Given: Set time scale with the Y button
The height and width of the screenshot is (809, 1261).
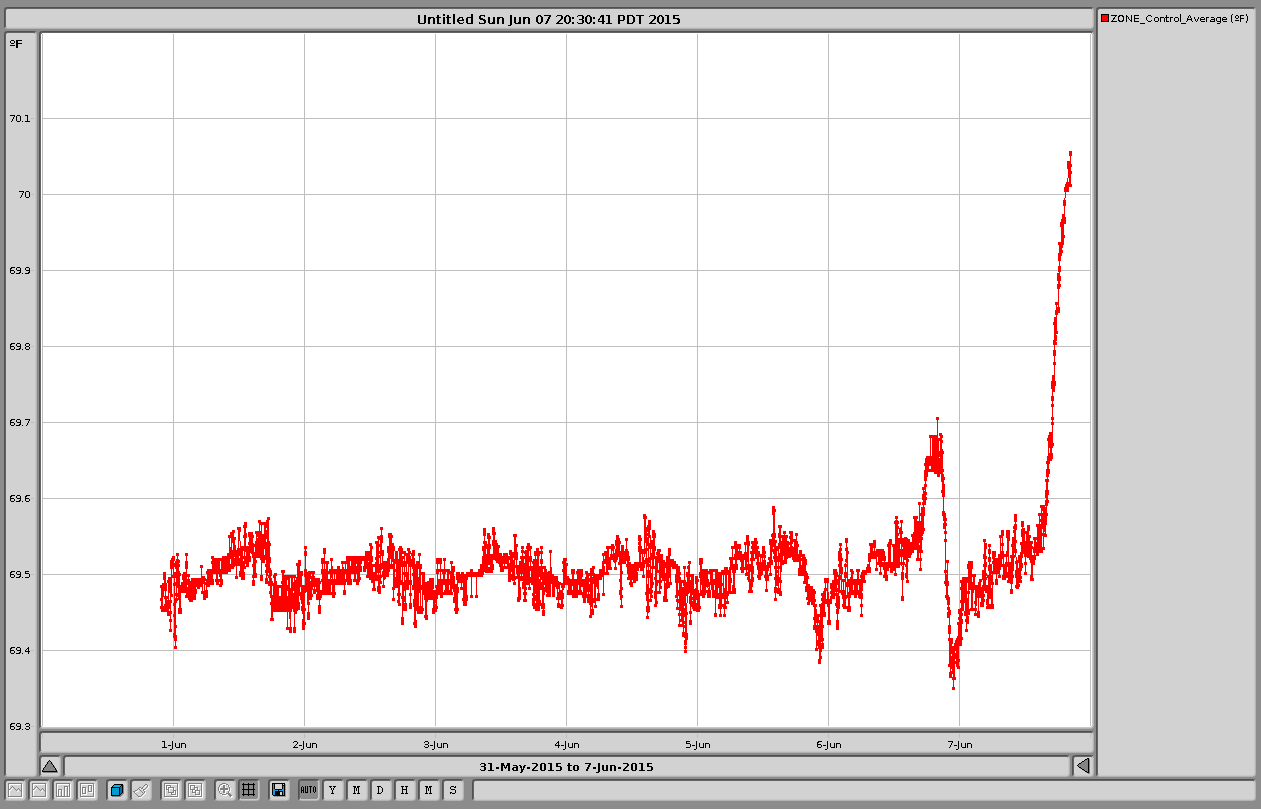Looking at the screenshot, I should pos(332,790).
